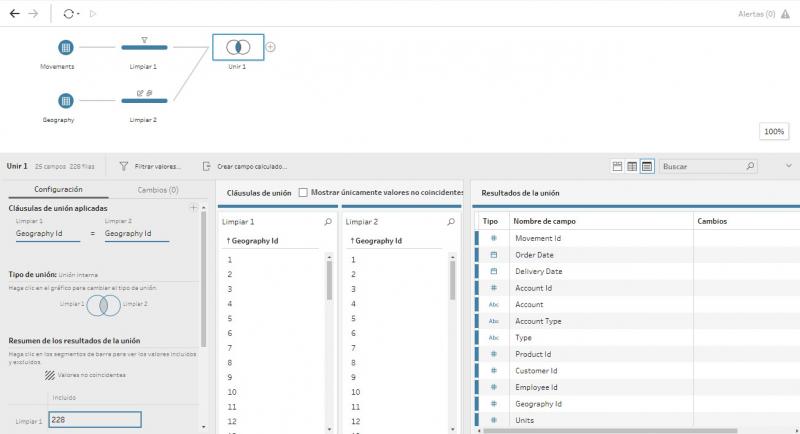Open Limpiar 2 Geography Id clause field
Viewport: 800px width, 434px height.
137,234
